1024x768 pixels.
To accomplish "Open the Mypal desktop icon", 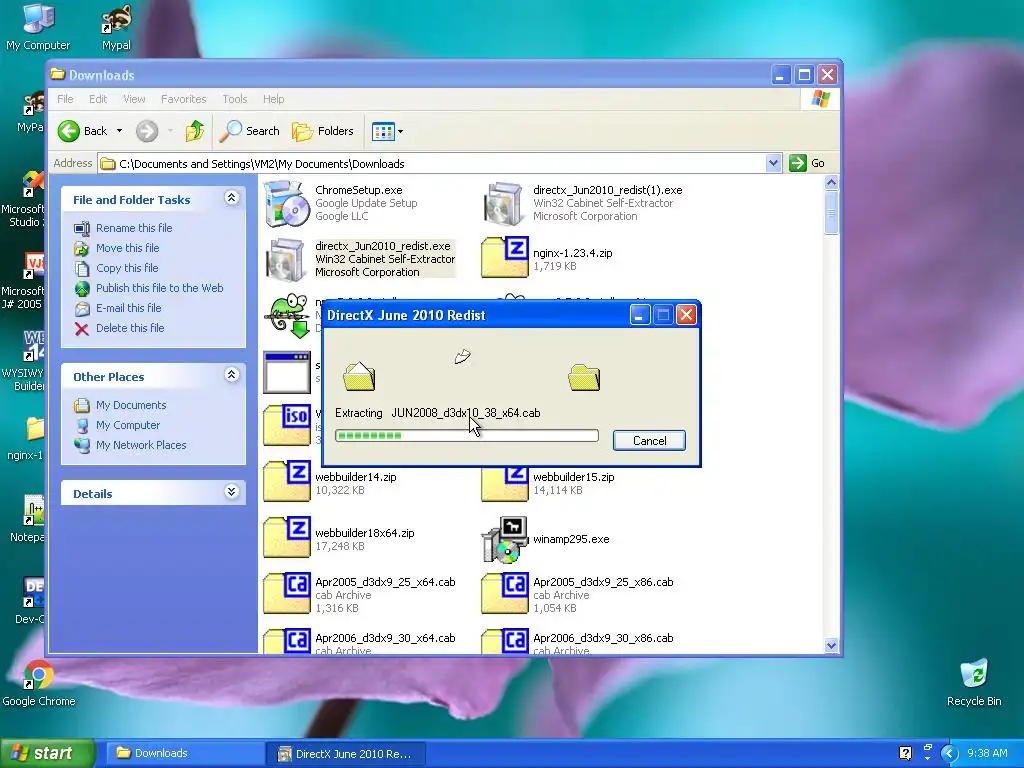I will [x=116, y=27].
